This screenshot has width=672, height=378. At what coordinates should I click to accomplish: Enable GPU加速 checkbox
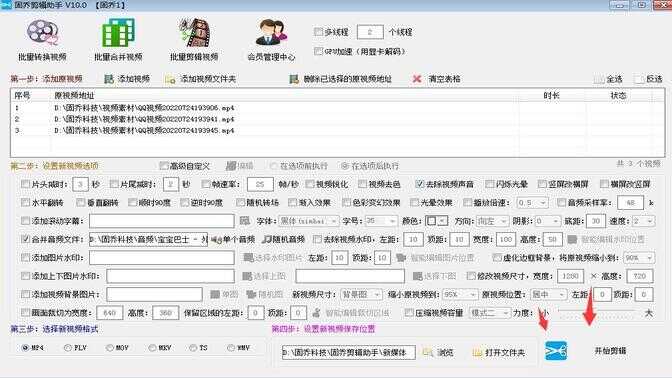point(318,51)
